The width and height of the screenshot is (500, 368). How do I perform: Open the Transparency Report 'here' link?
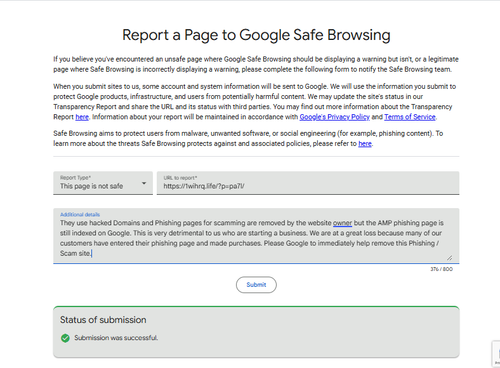[x=82, y=117]
